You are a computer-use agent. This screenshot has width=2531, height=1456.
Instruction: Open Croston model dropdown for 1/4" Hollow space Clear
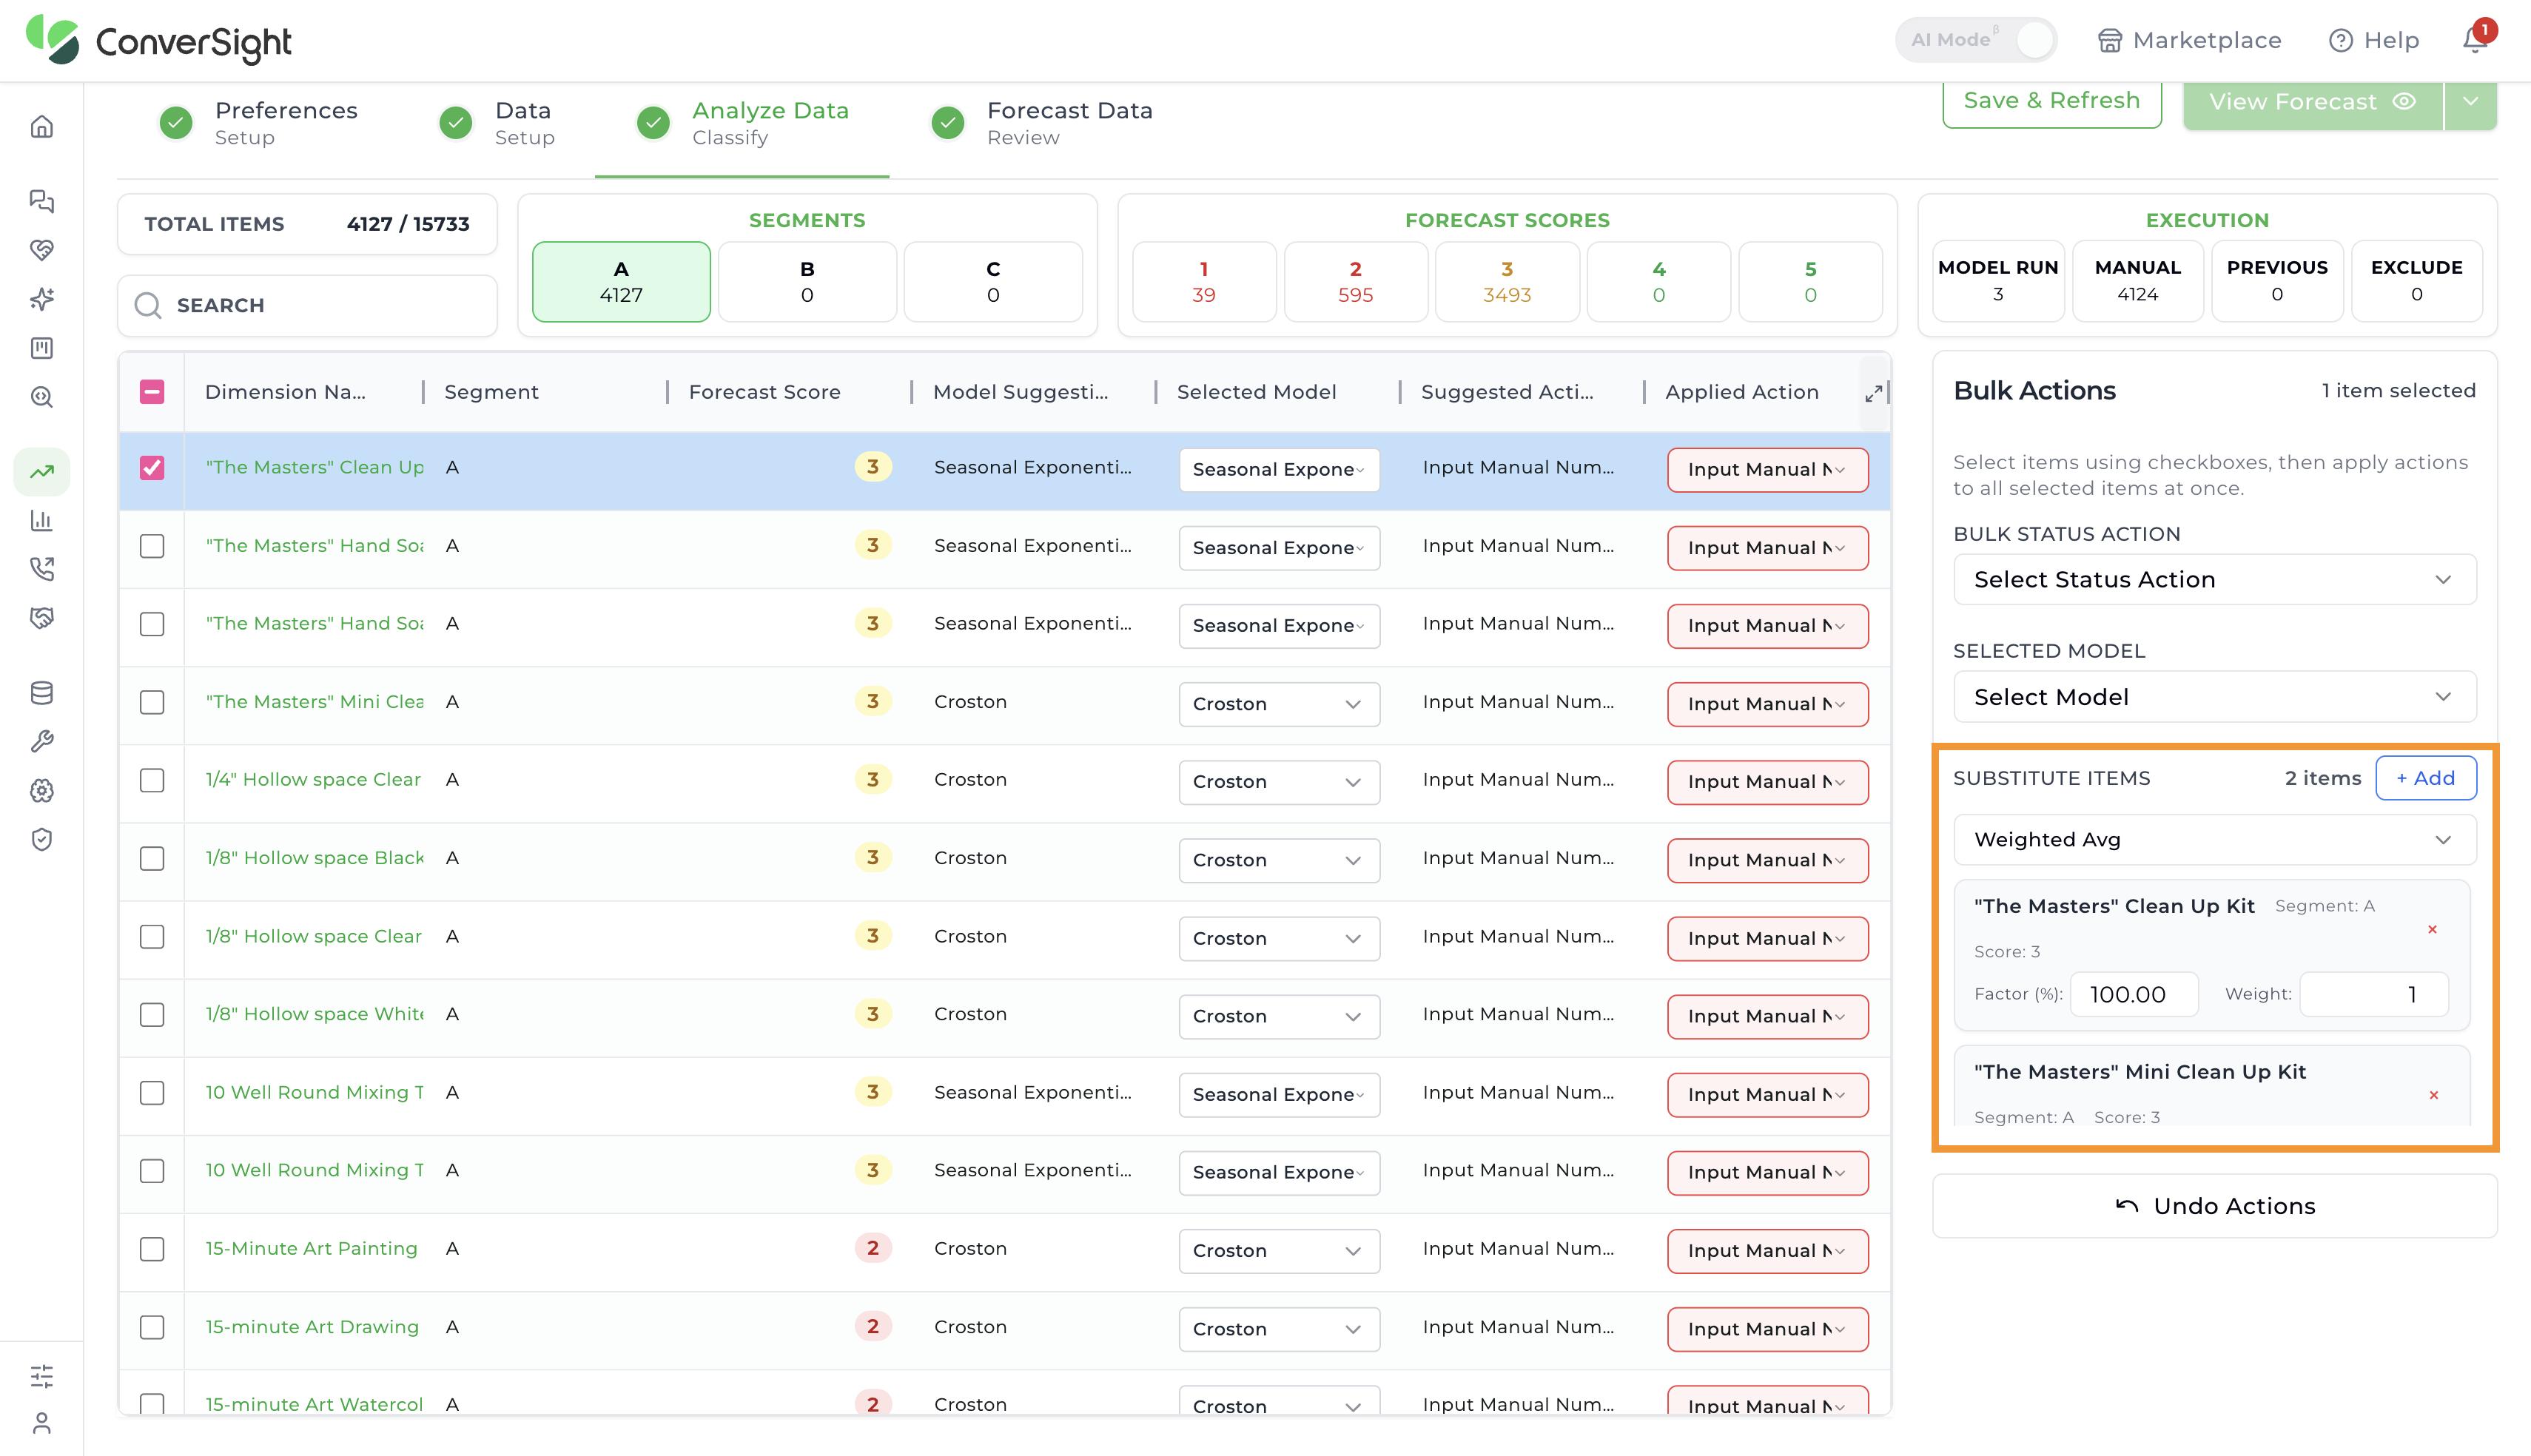(1279, 782)
